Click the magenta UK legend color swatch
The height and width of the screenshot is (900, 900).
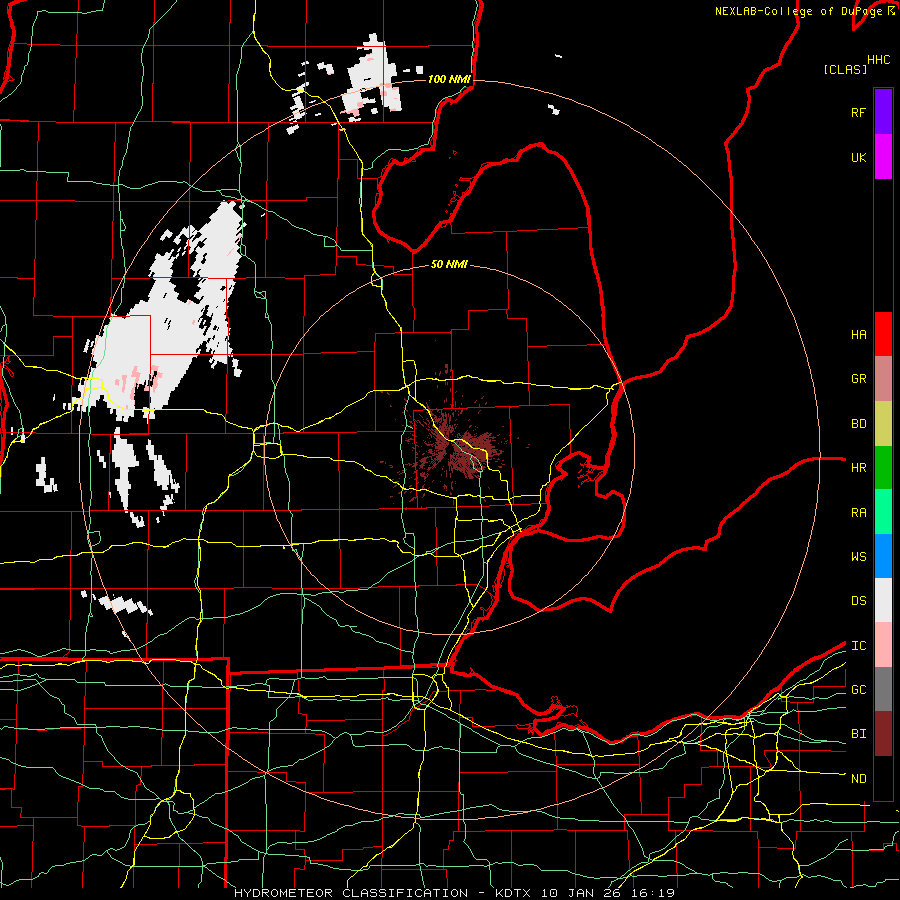[x=883, y=157]
